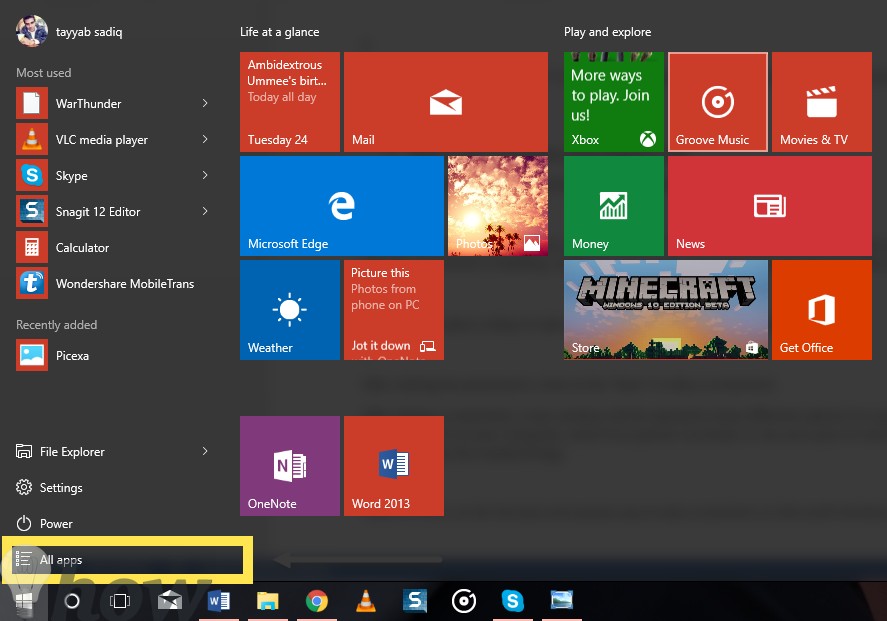Launch VLC media player from Most used
Screen dimensions: 887x621
(113, 140)
